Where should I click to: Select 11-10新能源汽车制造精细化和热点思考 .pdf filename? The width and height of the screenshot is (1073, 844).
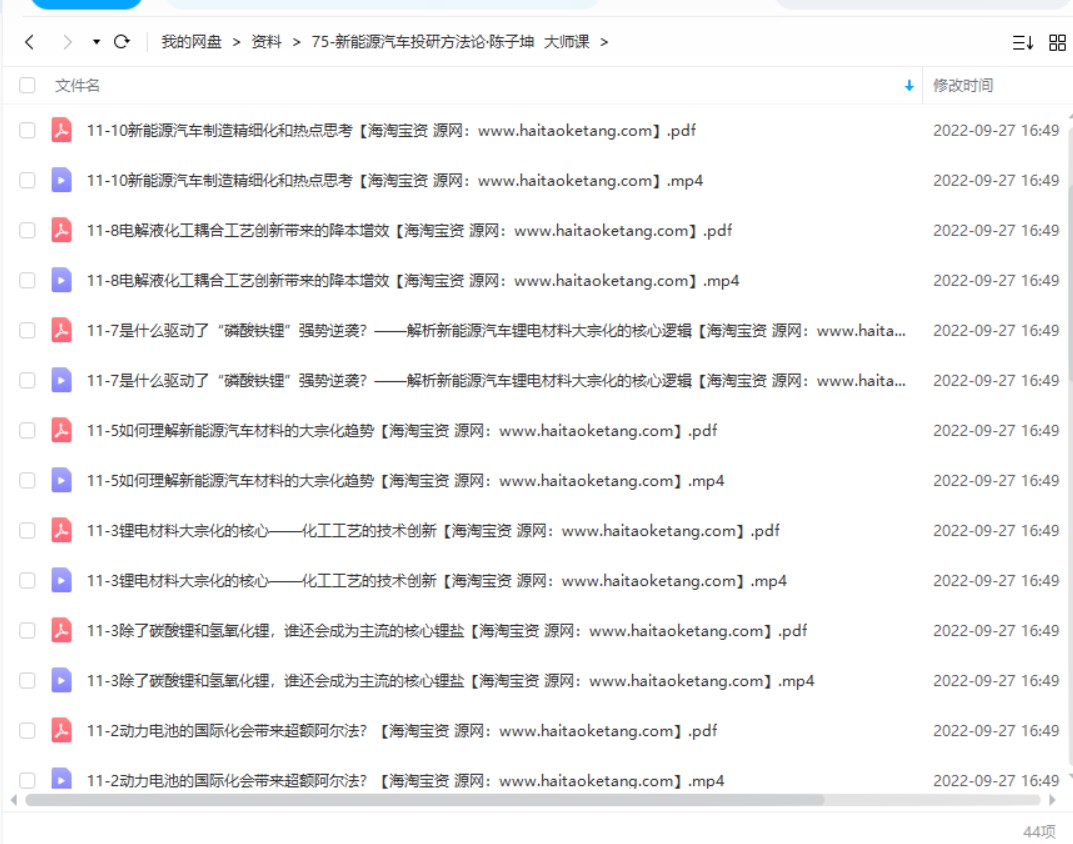[391, 130]
